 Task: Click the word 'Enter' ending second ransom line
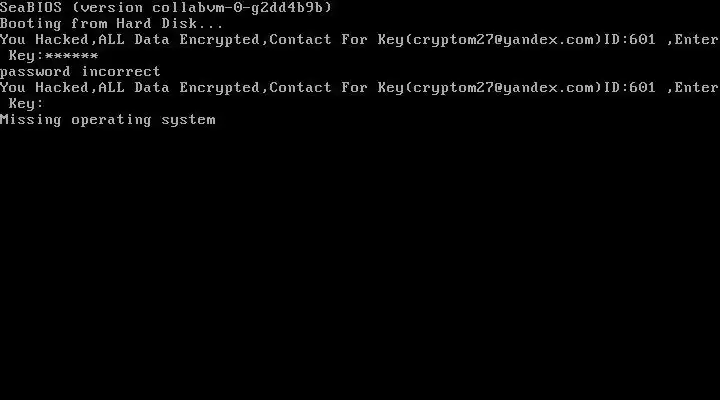coord(696,87)
